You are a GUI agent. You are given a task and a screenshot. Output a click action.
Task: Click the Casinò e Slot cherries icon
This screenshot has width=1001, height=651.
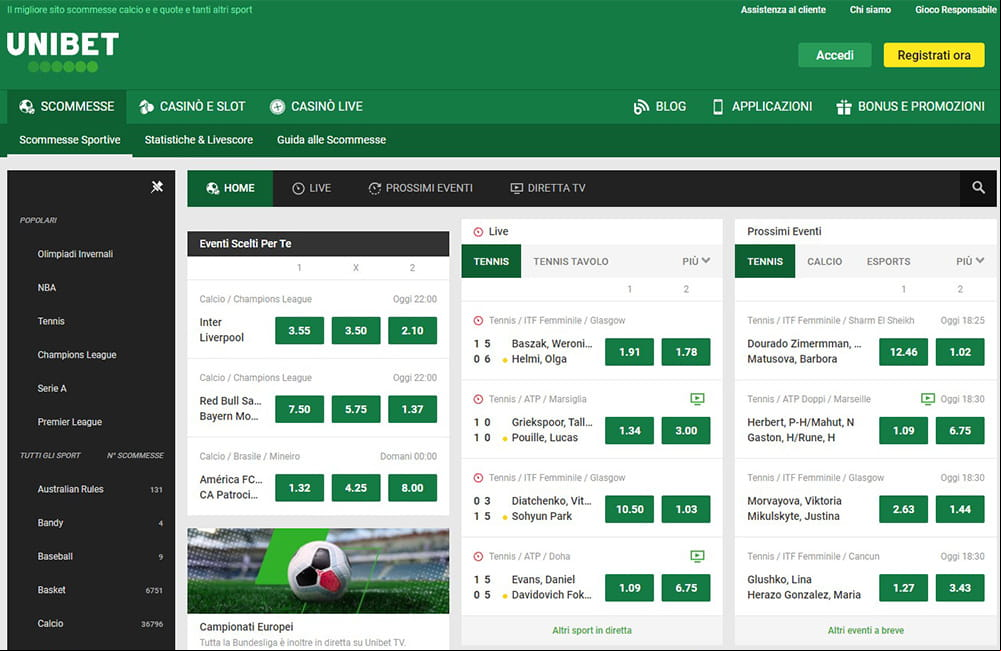[x=146, y=107]
